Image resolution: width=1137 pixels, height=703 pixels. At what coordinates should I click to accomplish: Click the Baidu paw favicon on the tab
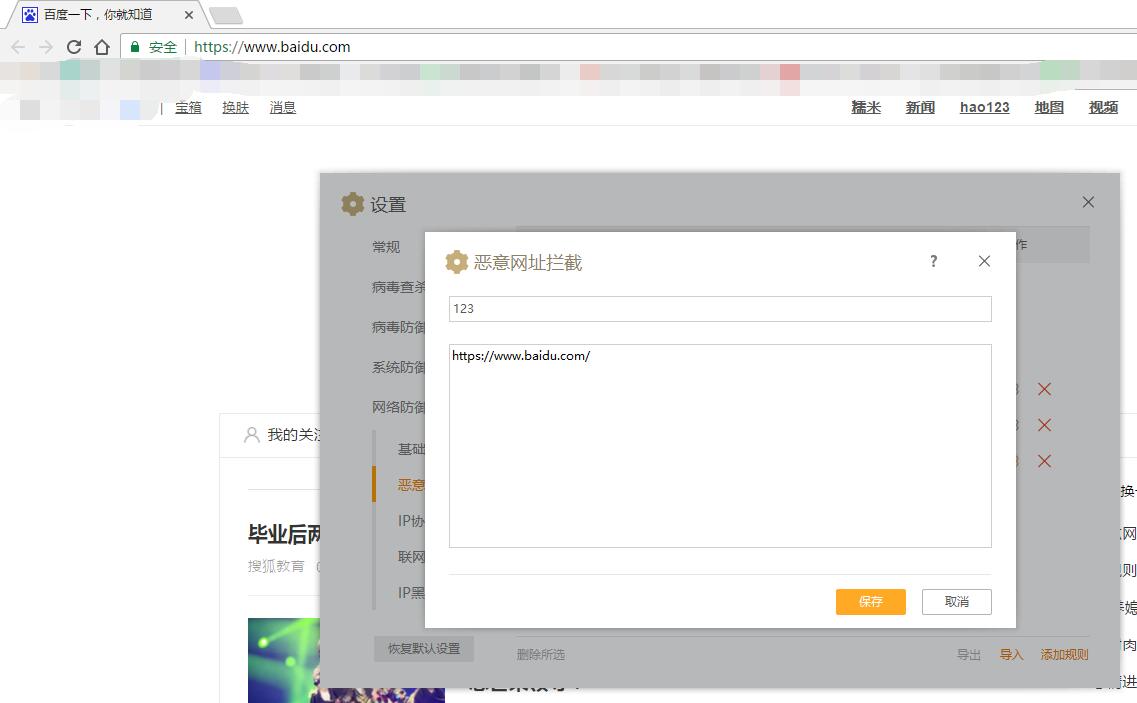coord(30,15)
